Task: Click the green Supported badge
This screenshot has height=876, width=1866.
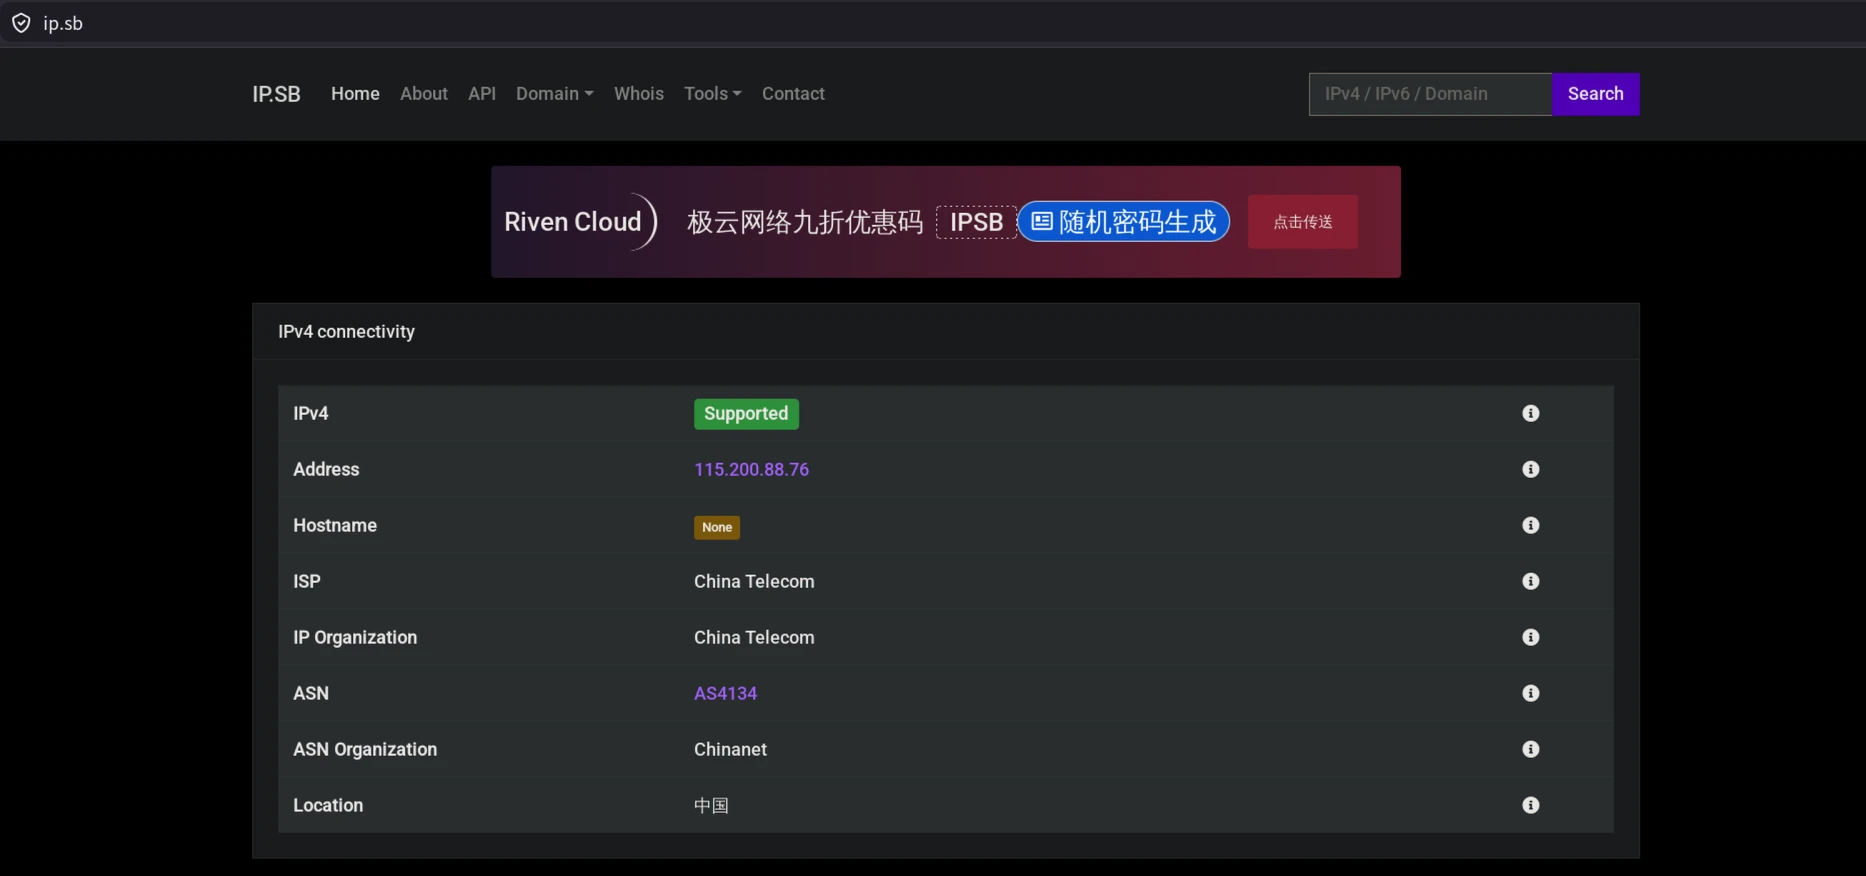Action: [746, 413]
